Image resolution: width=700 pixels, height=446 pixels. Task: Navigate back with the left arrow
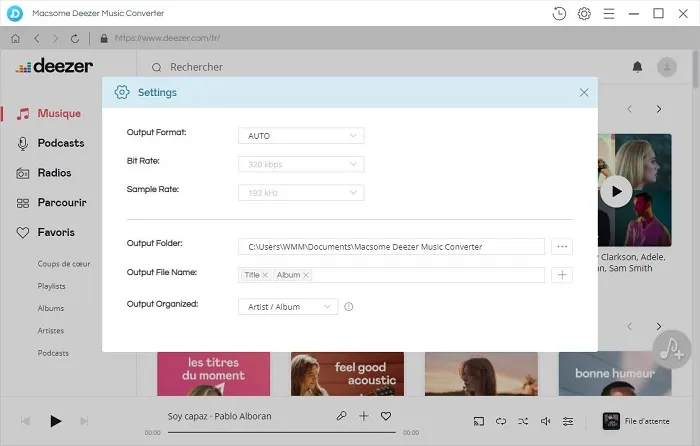(37, 38)
